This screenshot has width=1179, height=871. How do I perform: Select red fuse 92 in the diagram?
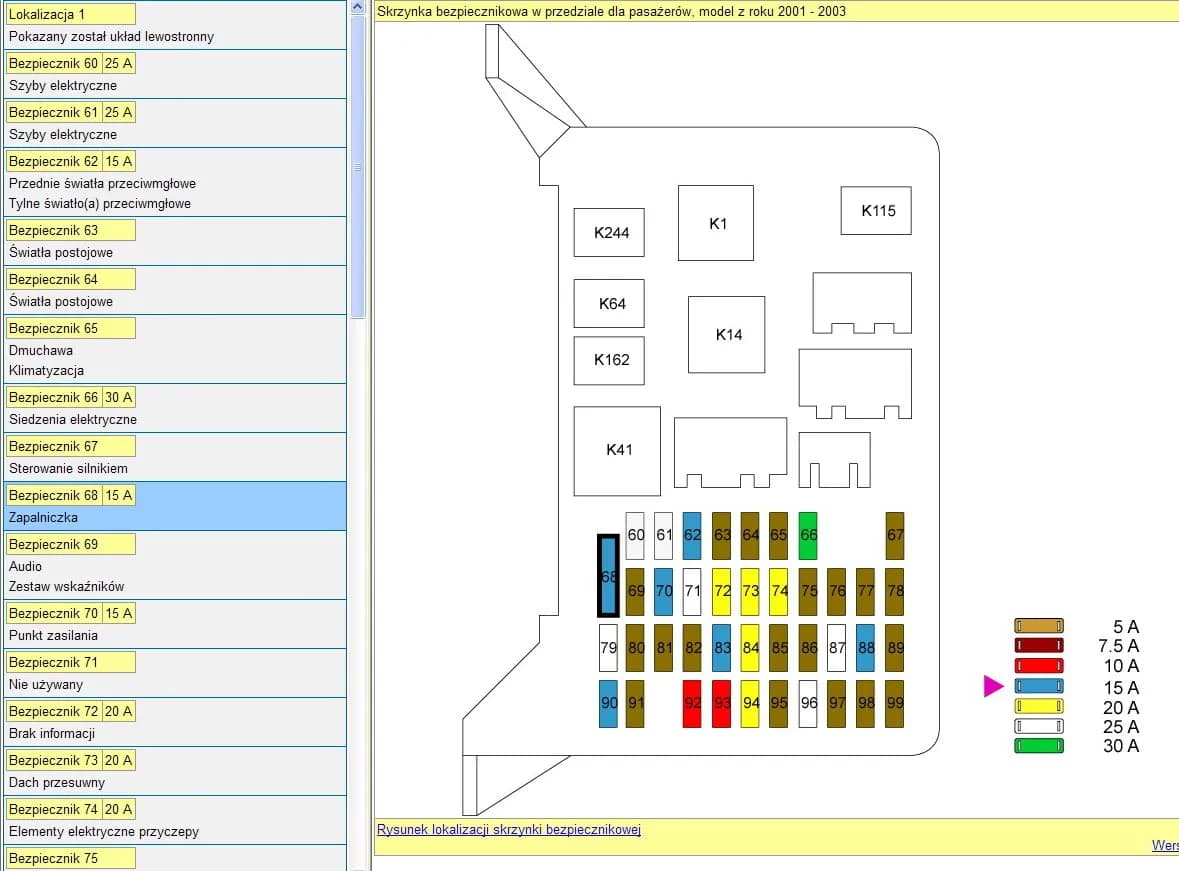(x=692, y=703)
